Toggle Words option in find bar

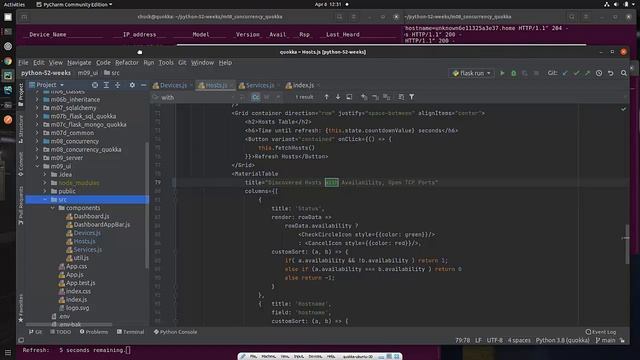[267, 97]
